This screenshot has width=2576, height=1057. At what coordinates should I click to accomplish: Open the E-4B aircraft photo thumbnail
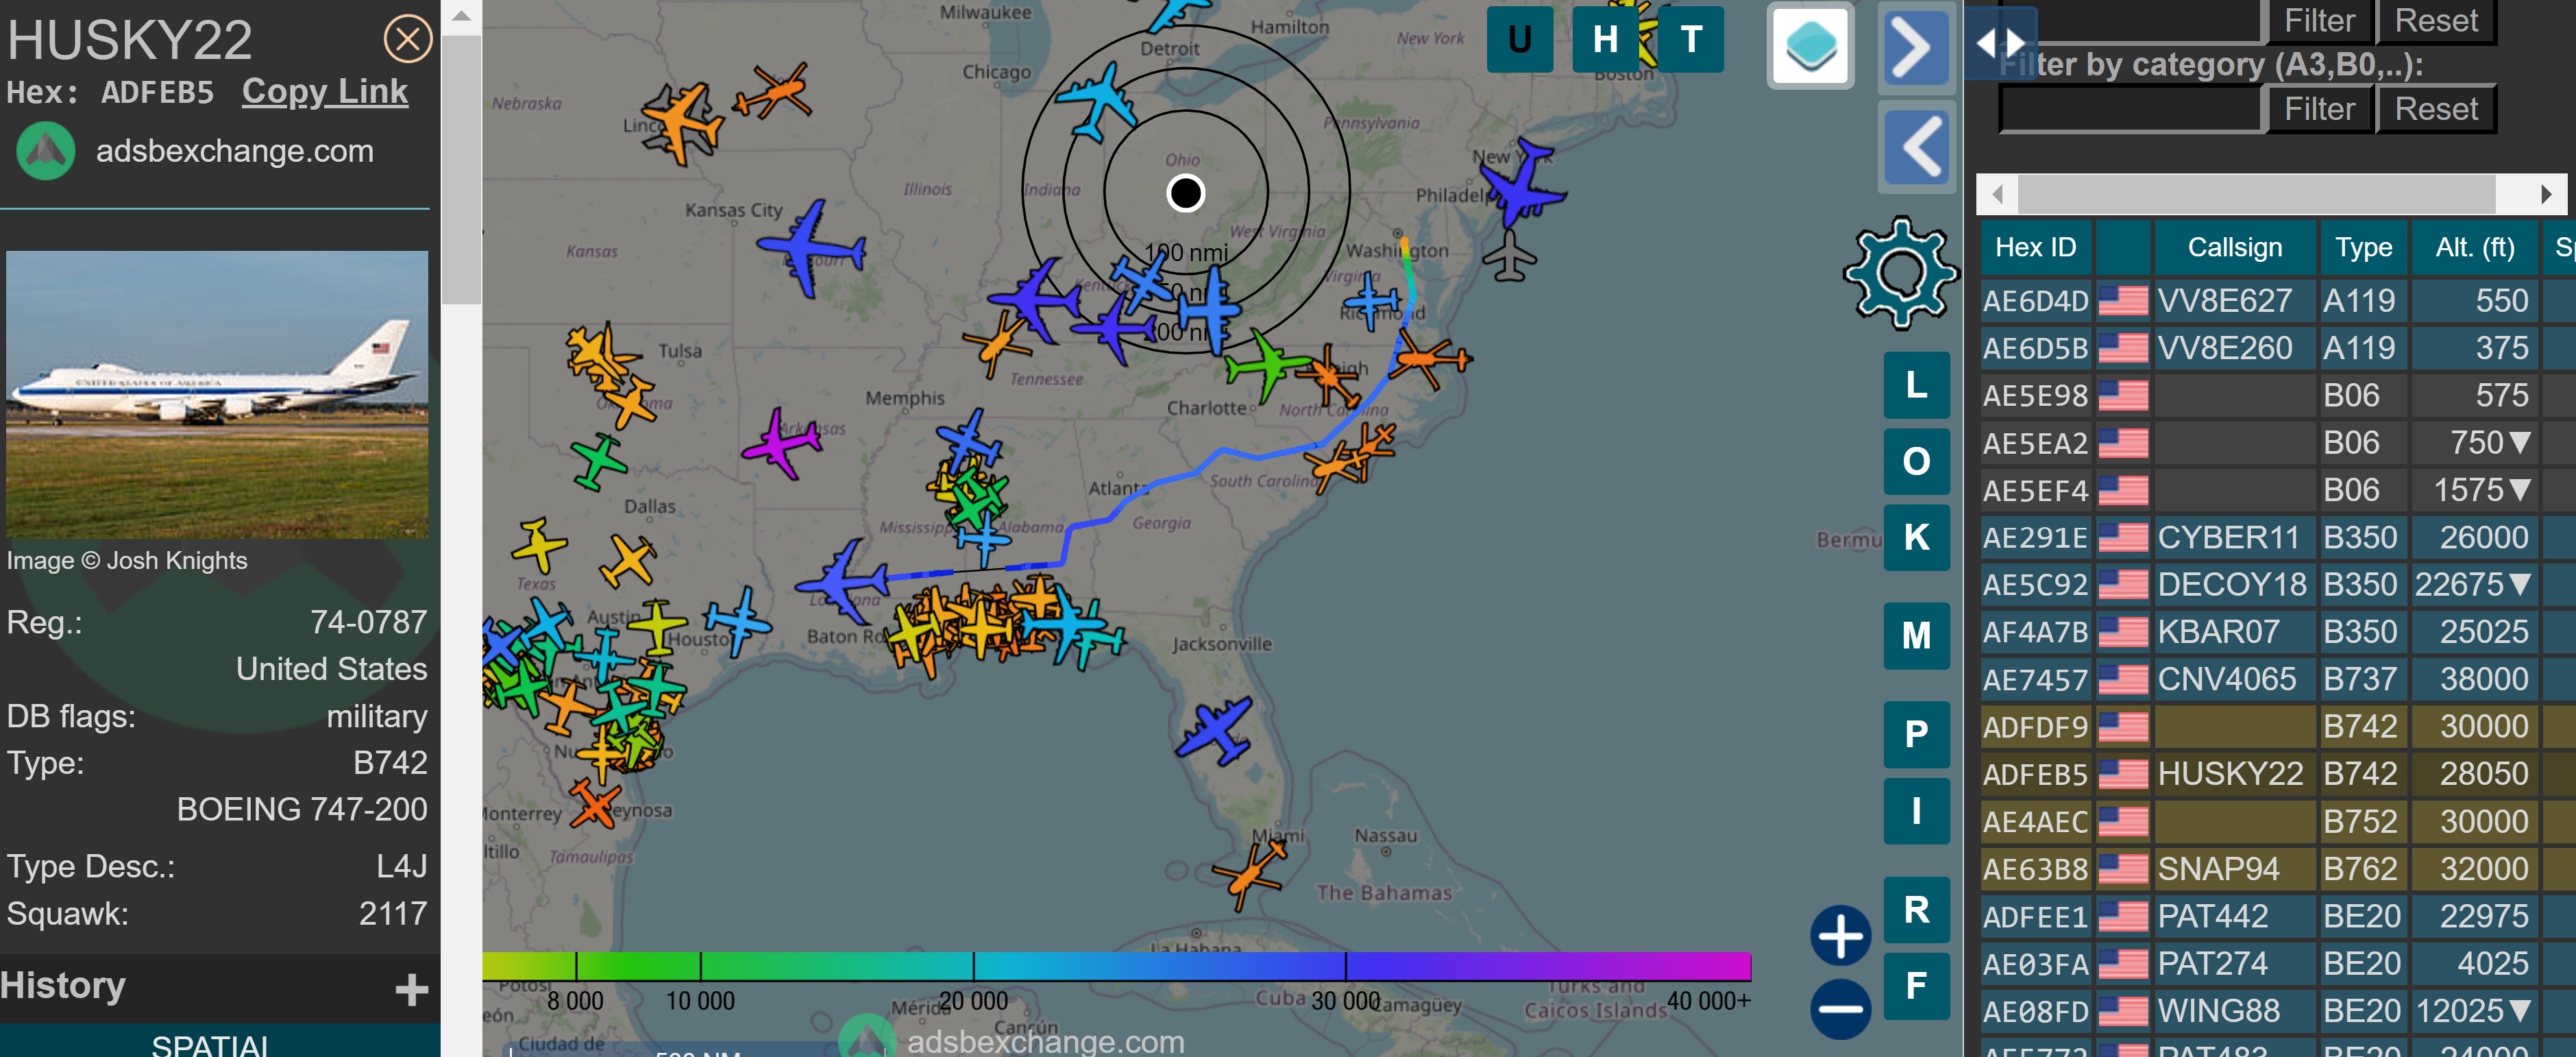(x=217, y=394)
